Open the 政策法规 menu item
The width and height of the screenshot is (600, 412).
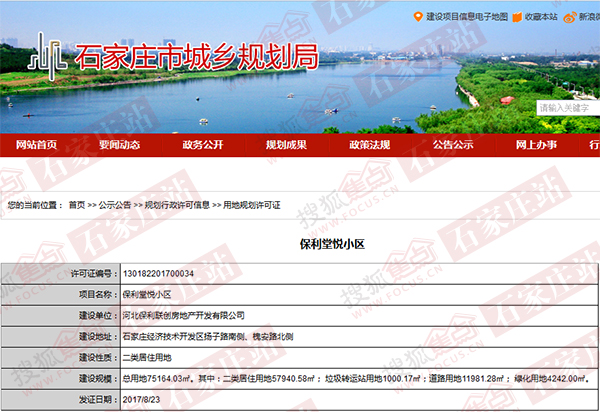pos(370,145)
